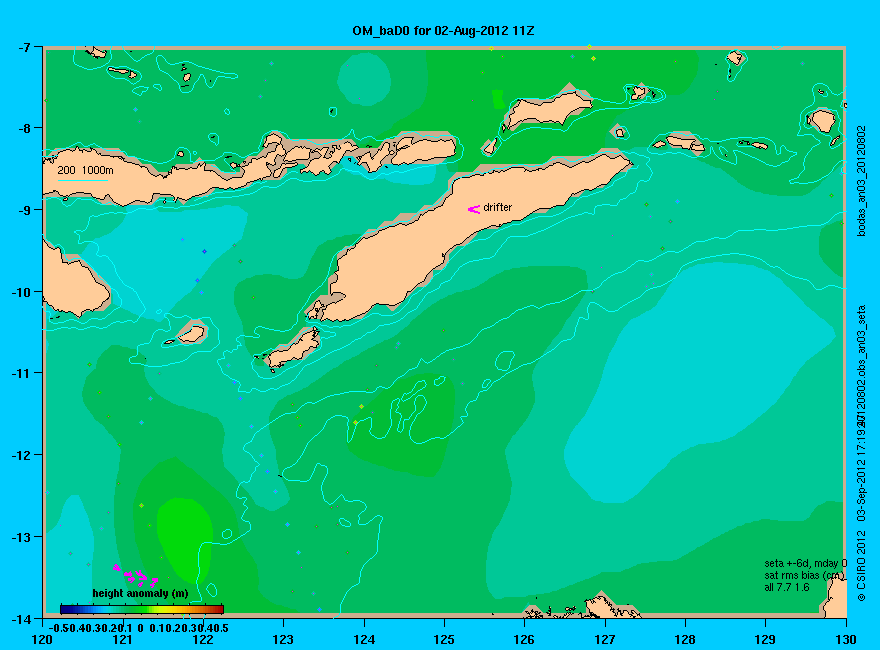Click the plot title OM_baD0 for 02-Aug-2012 11Z
The width and height of the screenshot is (880, 650).
click(x=443, y=31)
